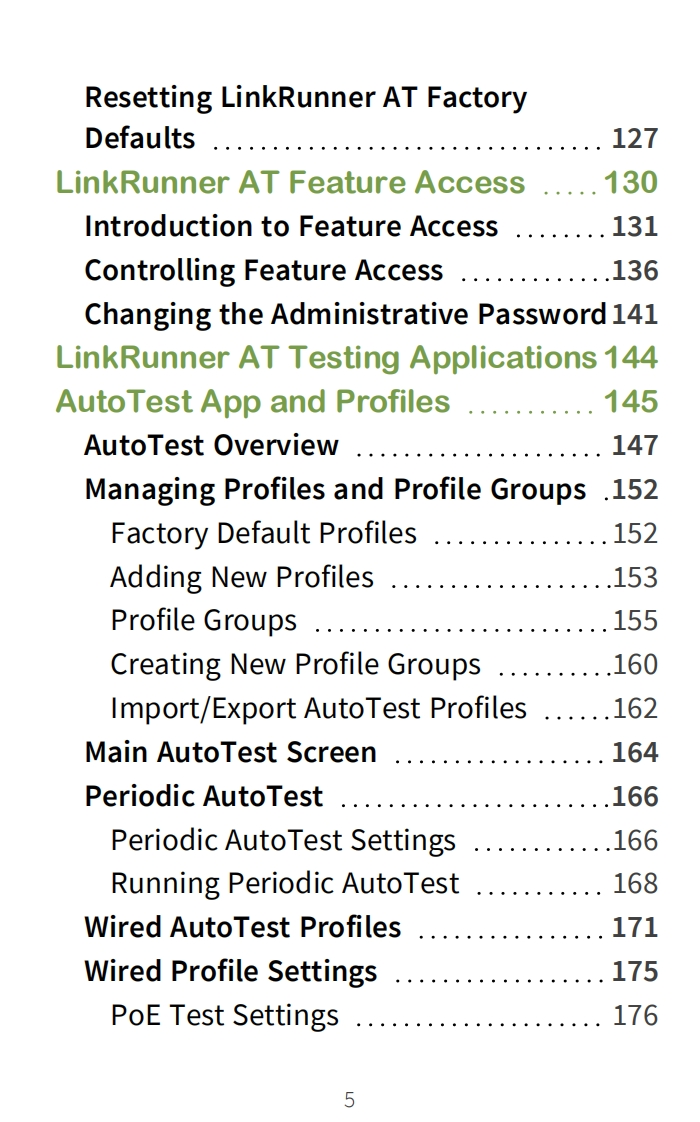Go to 'Running Periodic AutoTest' entry
This screenshot has width=700, height=1122.
point(285,884)
